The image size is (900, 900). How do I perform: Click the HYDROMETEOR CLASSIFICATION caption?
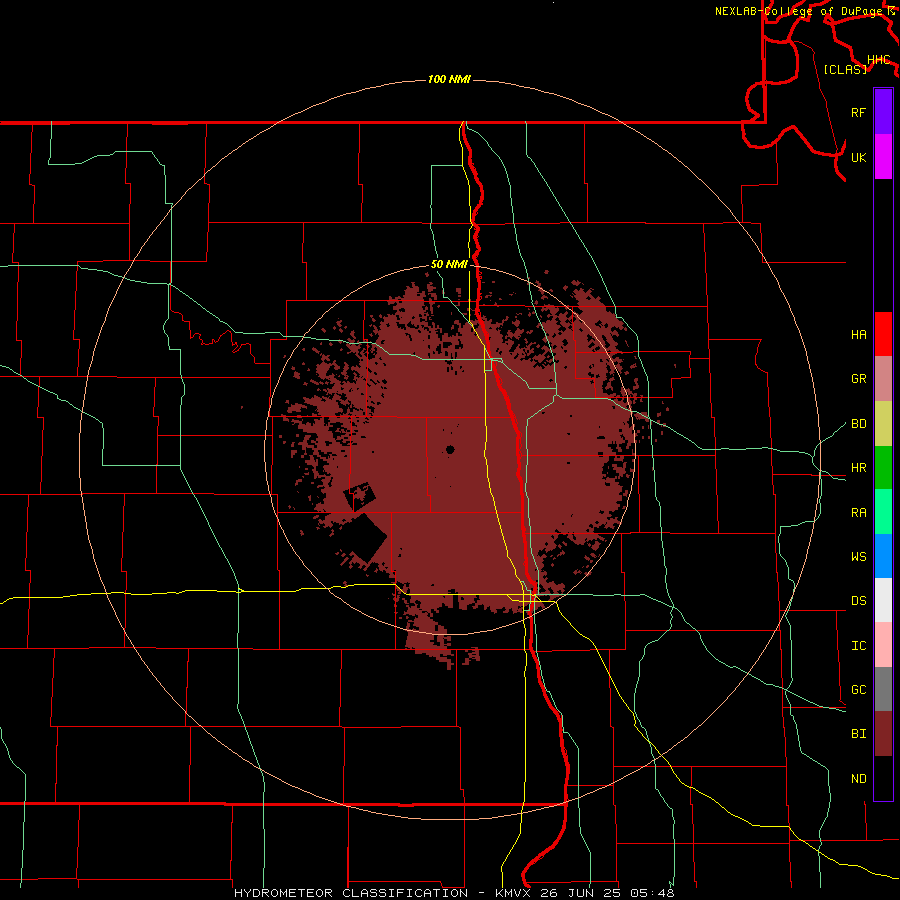click(351, 893)
